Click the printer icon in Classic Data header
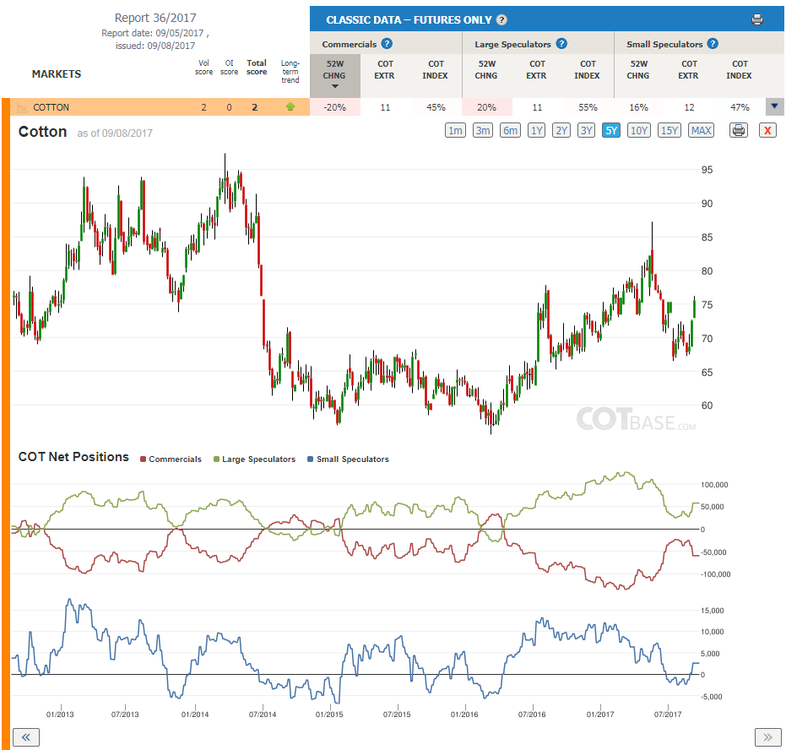The width and height of the screenshot is (786, 750). coord(757,20)
